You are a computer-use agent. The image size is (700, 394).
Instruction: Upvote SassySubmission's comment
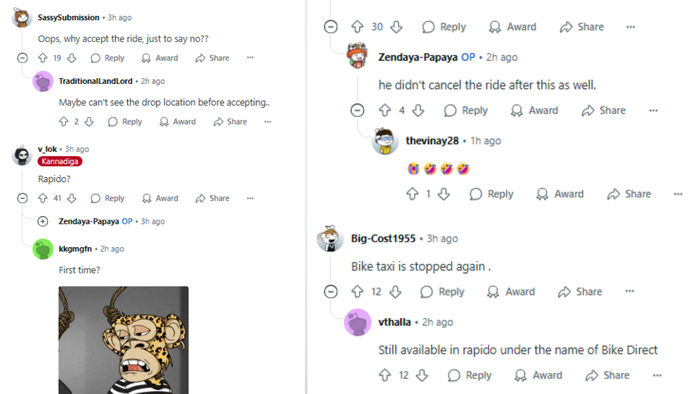(42, 58)
